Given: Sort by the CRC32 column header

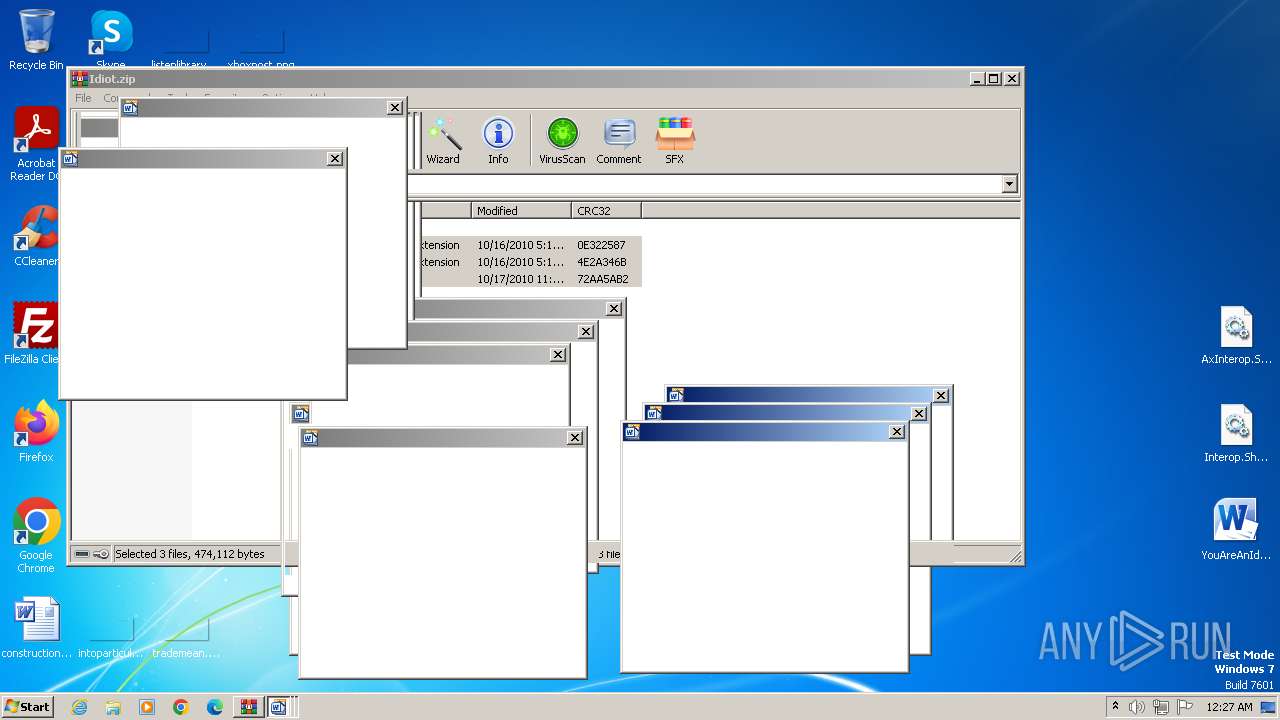Looking at the screenshot, I should coord(606,210).
